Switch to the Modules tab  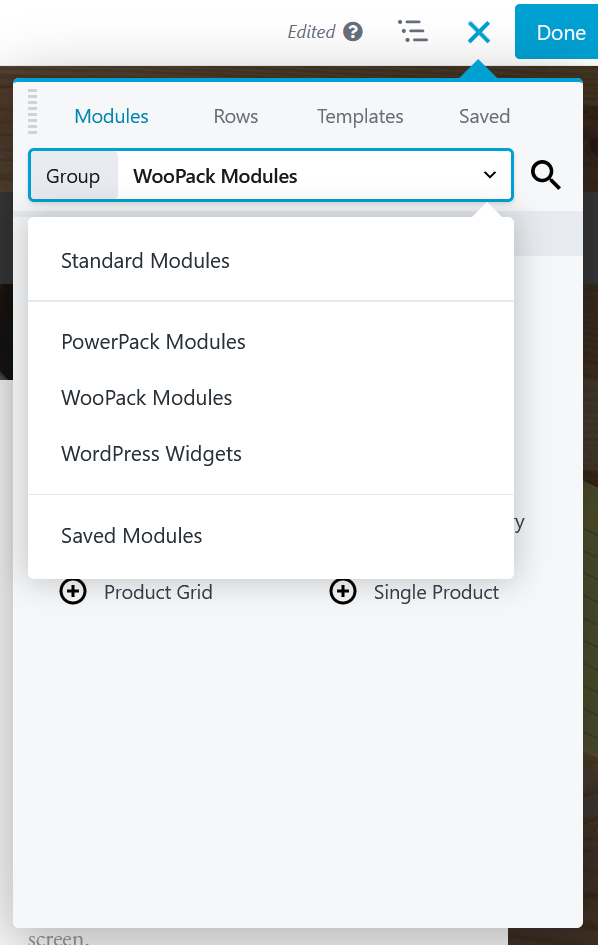[x=112, y=116]
